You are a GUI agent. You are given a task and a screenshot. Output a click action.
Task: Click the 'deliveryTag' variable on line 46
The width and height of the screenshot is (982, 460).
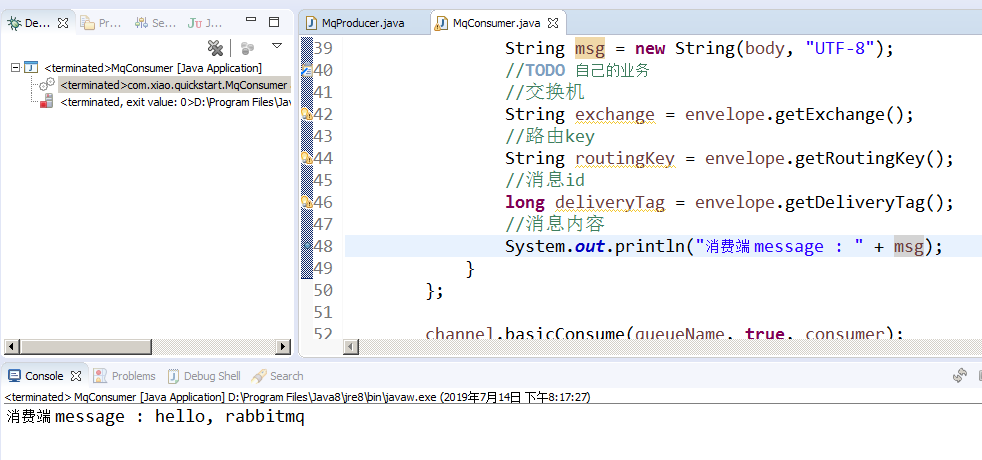tap(609, 203)
